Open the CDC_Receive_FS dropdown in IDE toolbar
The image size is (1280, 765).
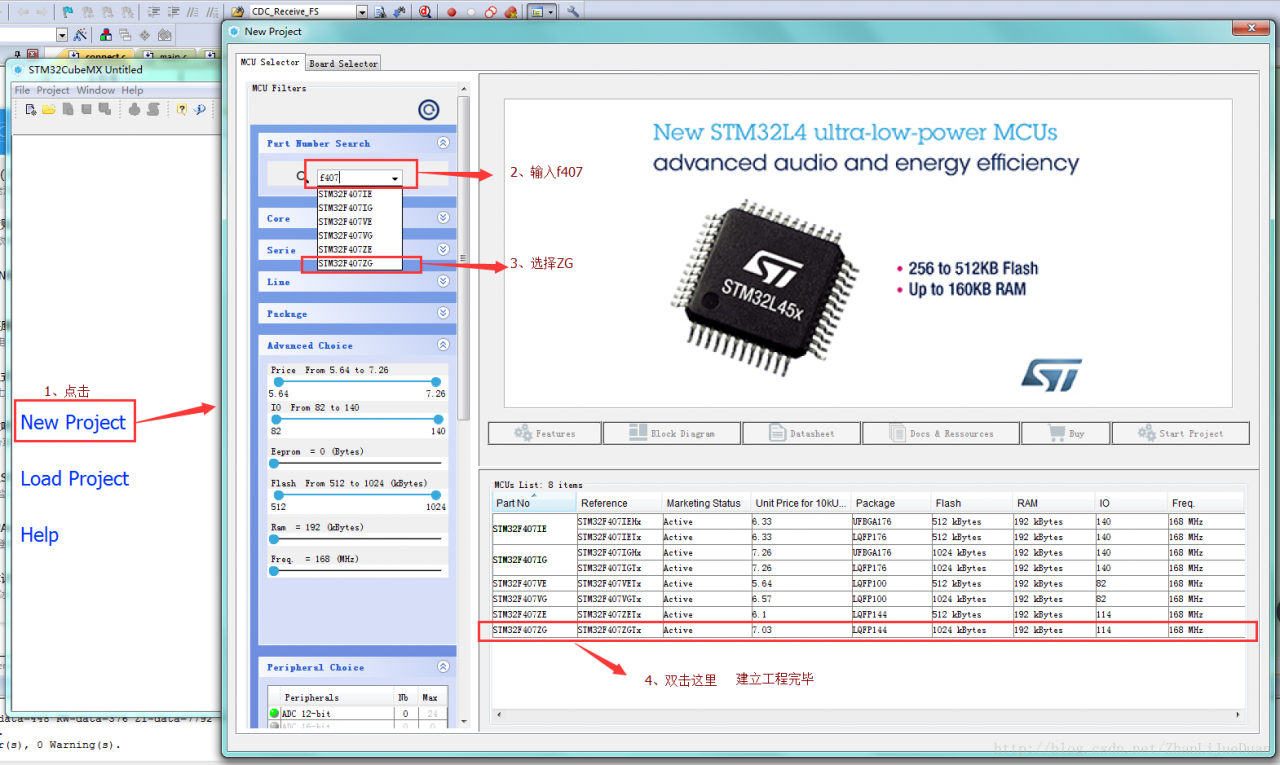coord(362,12)
